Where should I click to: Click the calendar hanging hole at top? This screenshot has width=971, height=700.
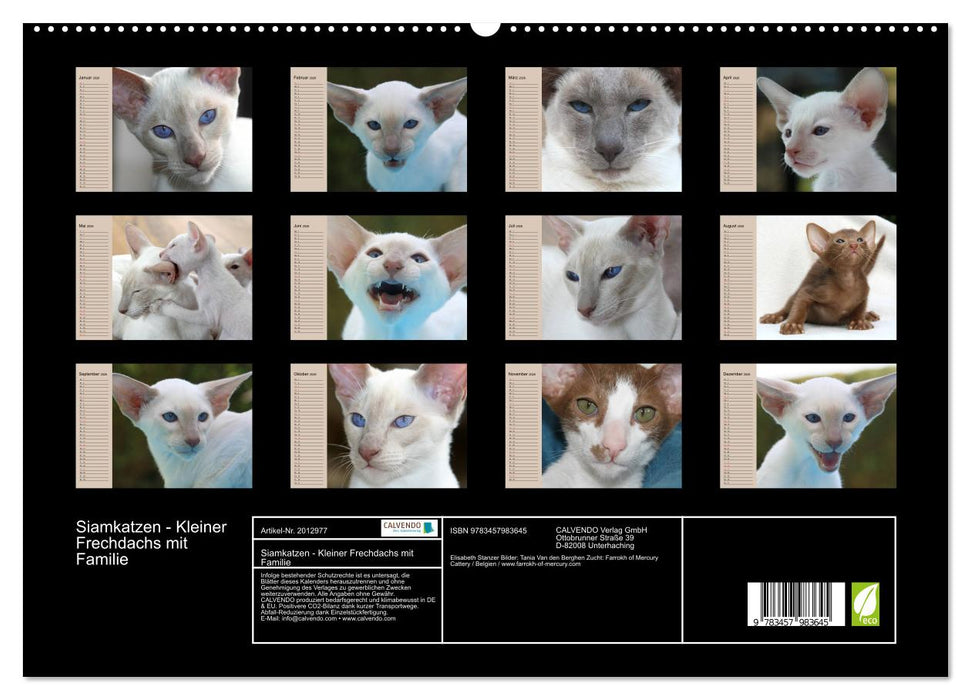pyautogui.click(x=485, y=27)
